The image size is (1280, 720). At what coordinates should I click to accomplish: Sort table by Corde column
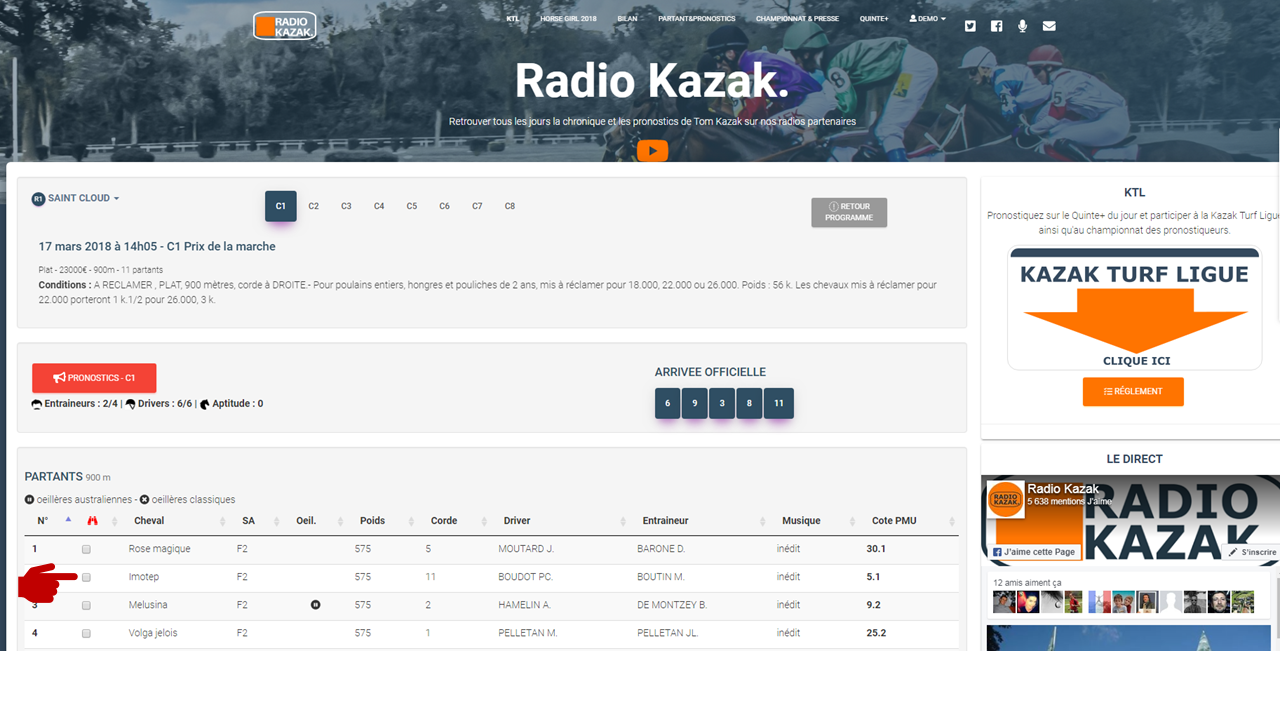(x=454, y=521)
